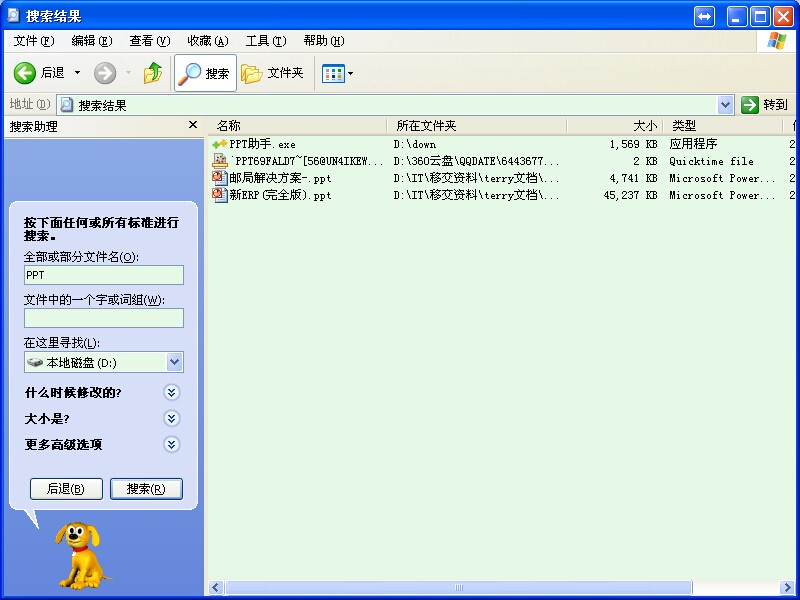Open the address bar dropdown arrow

pos(726,104)
